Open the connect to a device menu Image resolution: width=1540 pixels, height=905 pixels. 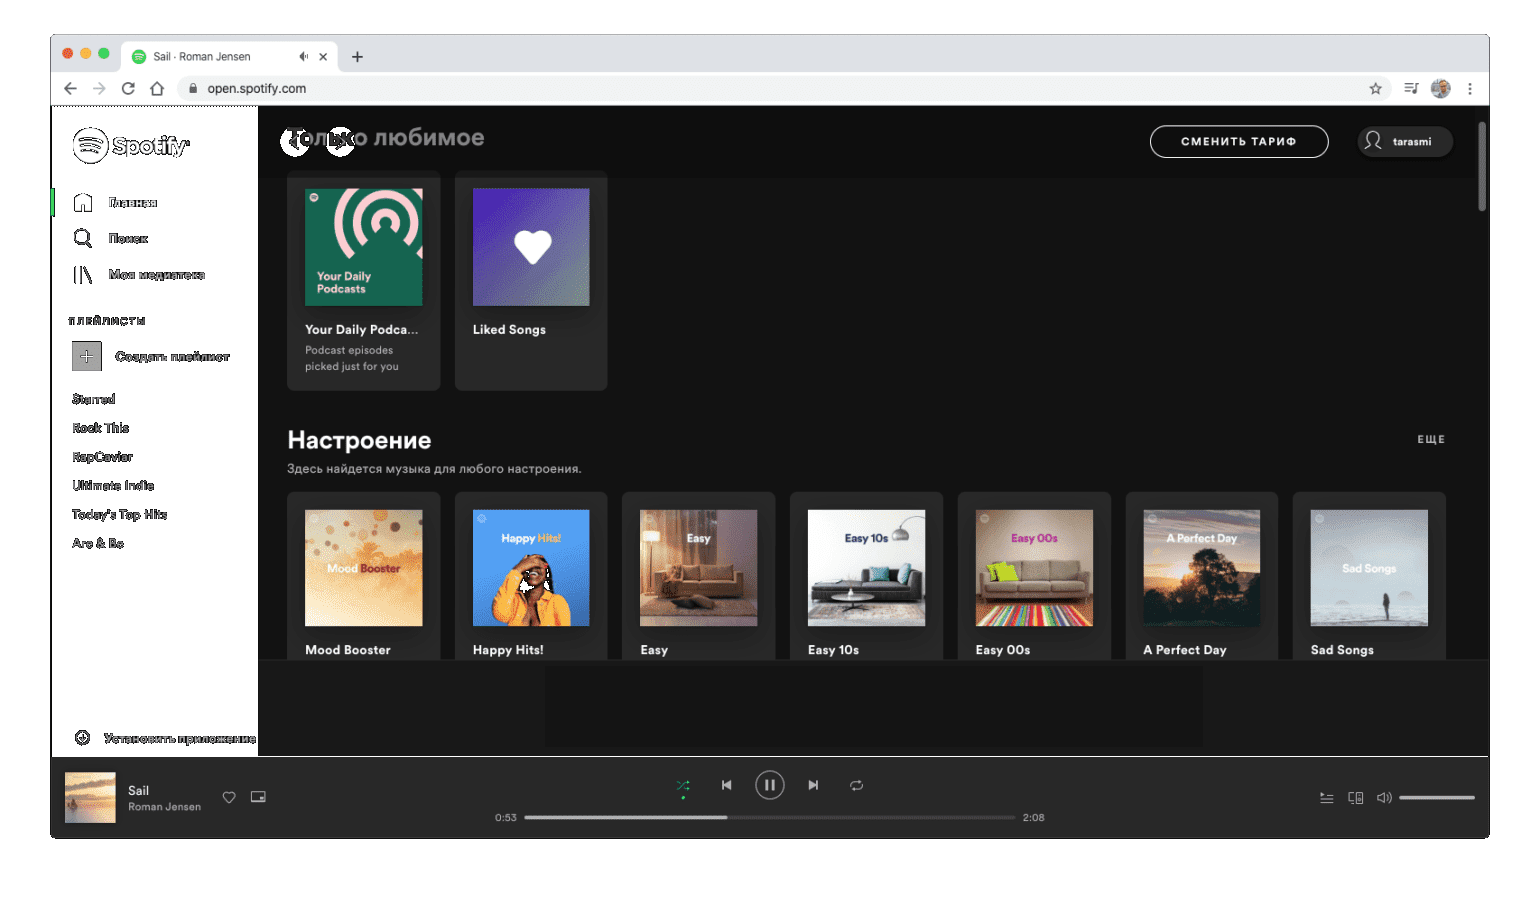[x=1356, y=798]
